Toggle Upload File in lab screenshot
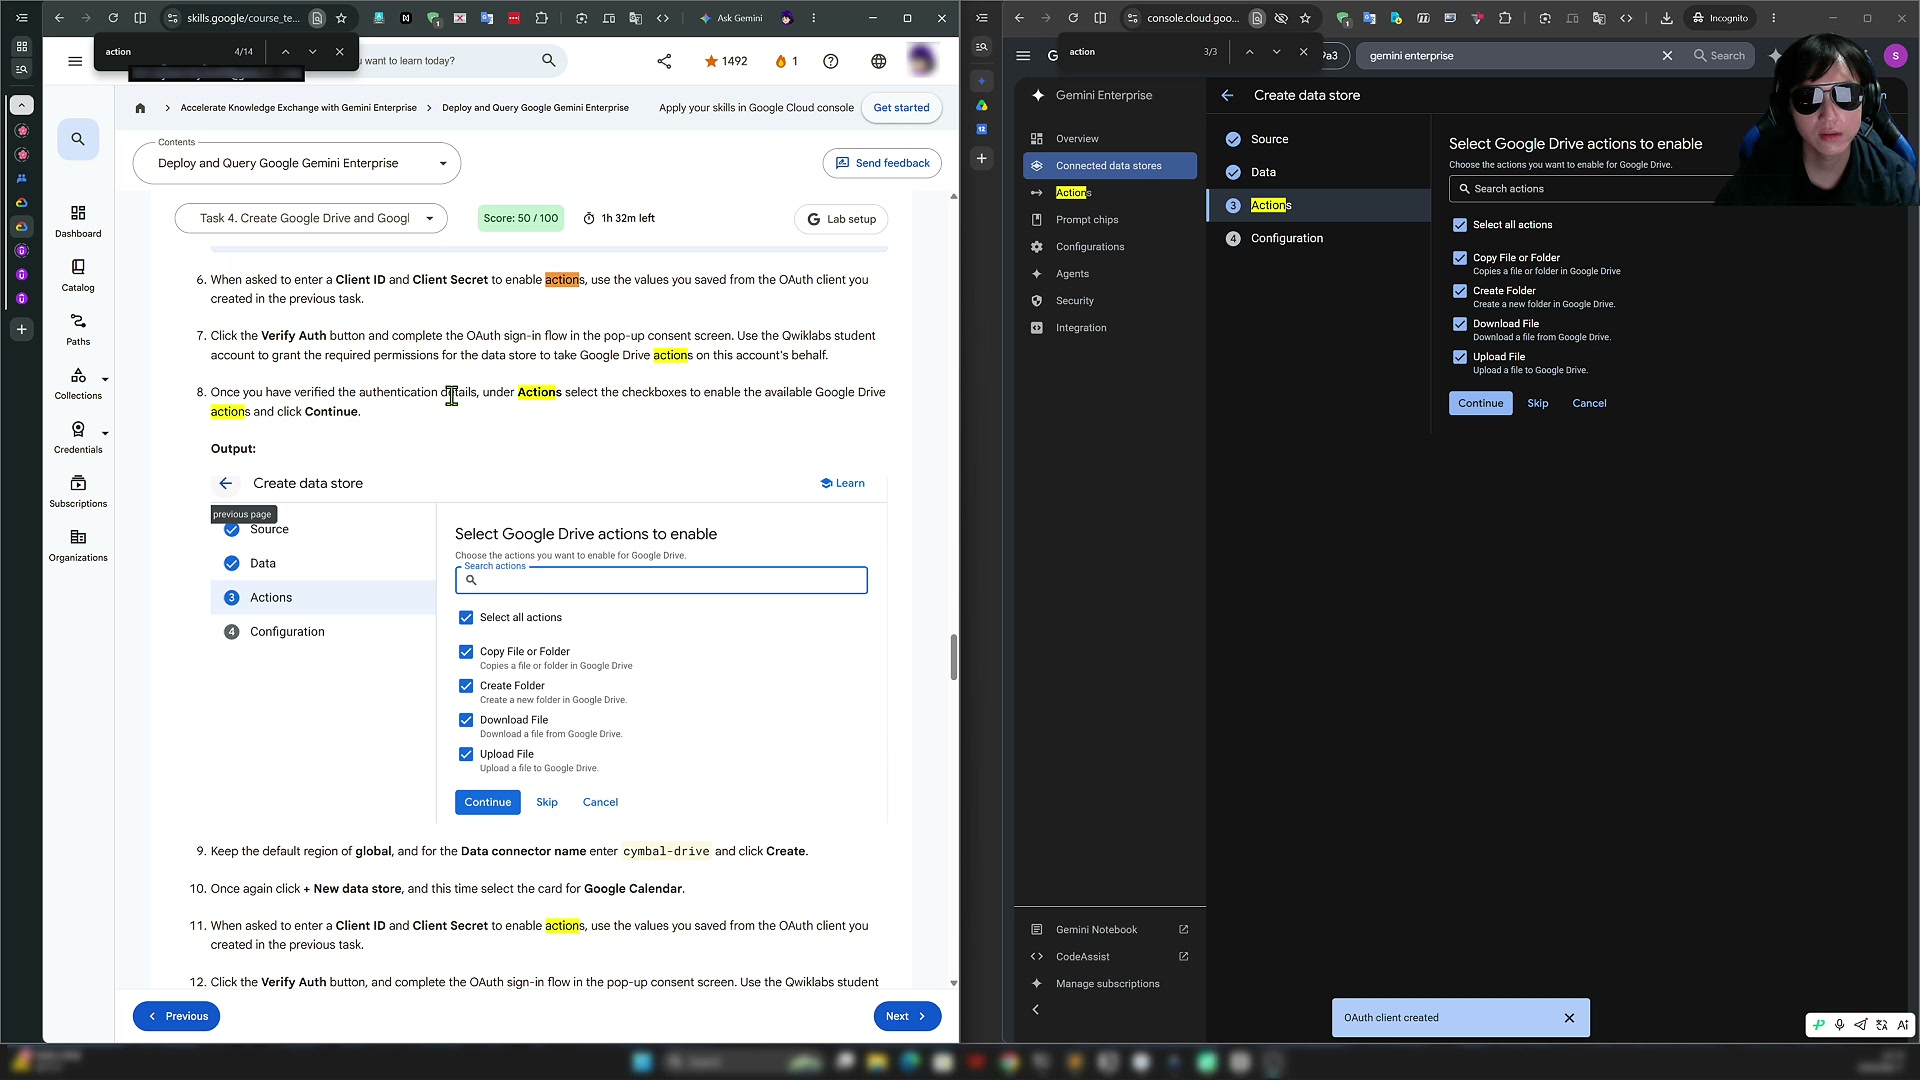This screenshot has width=1920, height=1080. pos(466,754)
